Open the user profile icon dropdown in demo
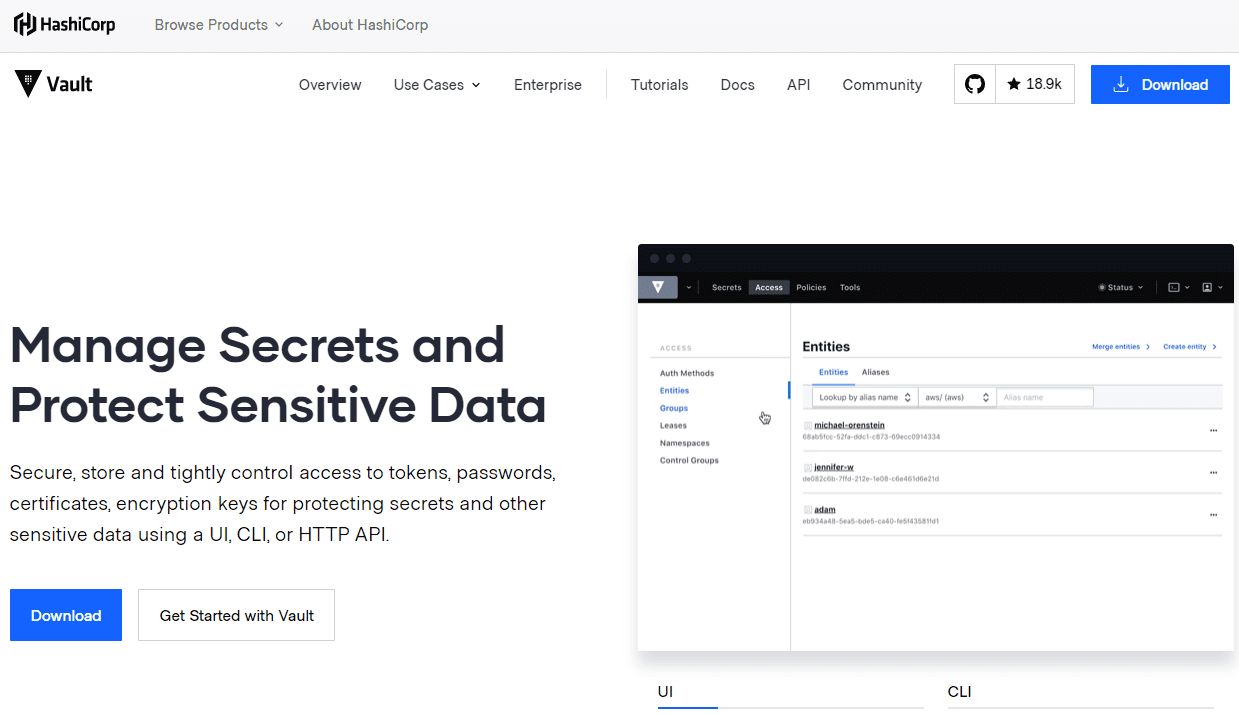Image resolution: width=1239 pixels, height=715 pixels. (1211, 288)
